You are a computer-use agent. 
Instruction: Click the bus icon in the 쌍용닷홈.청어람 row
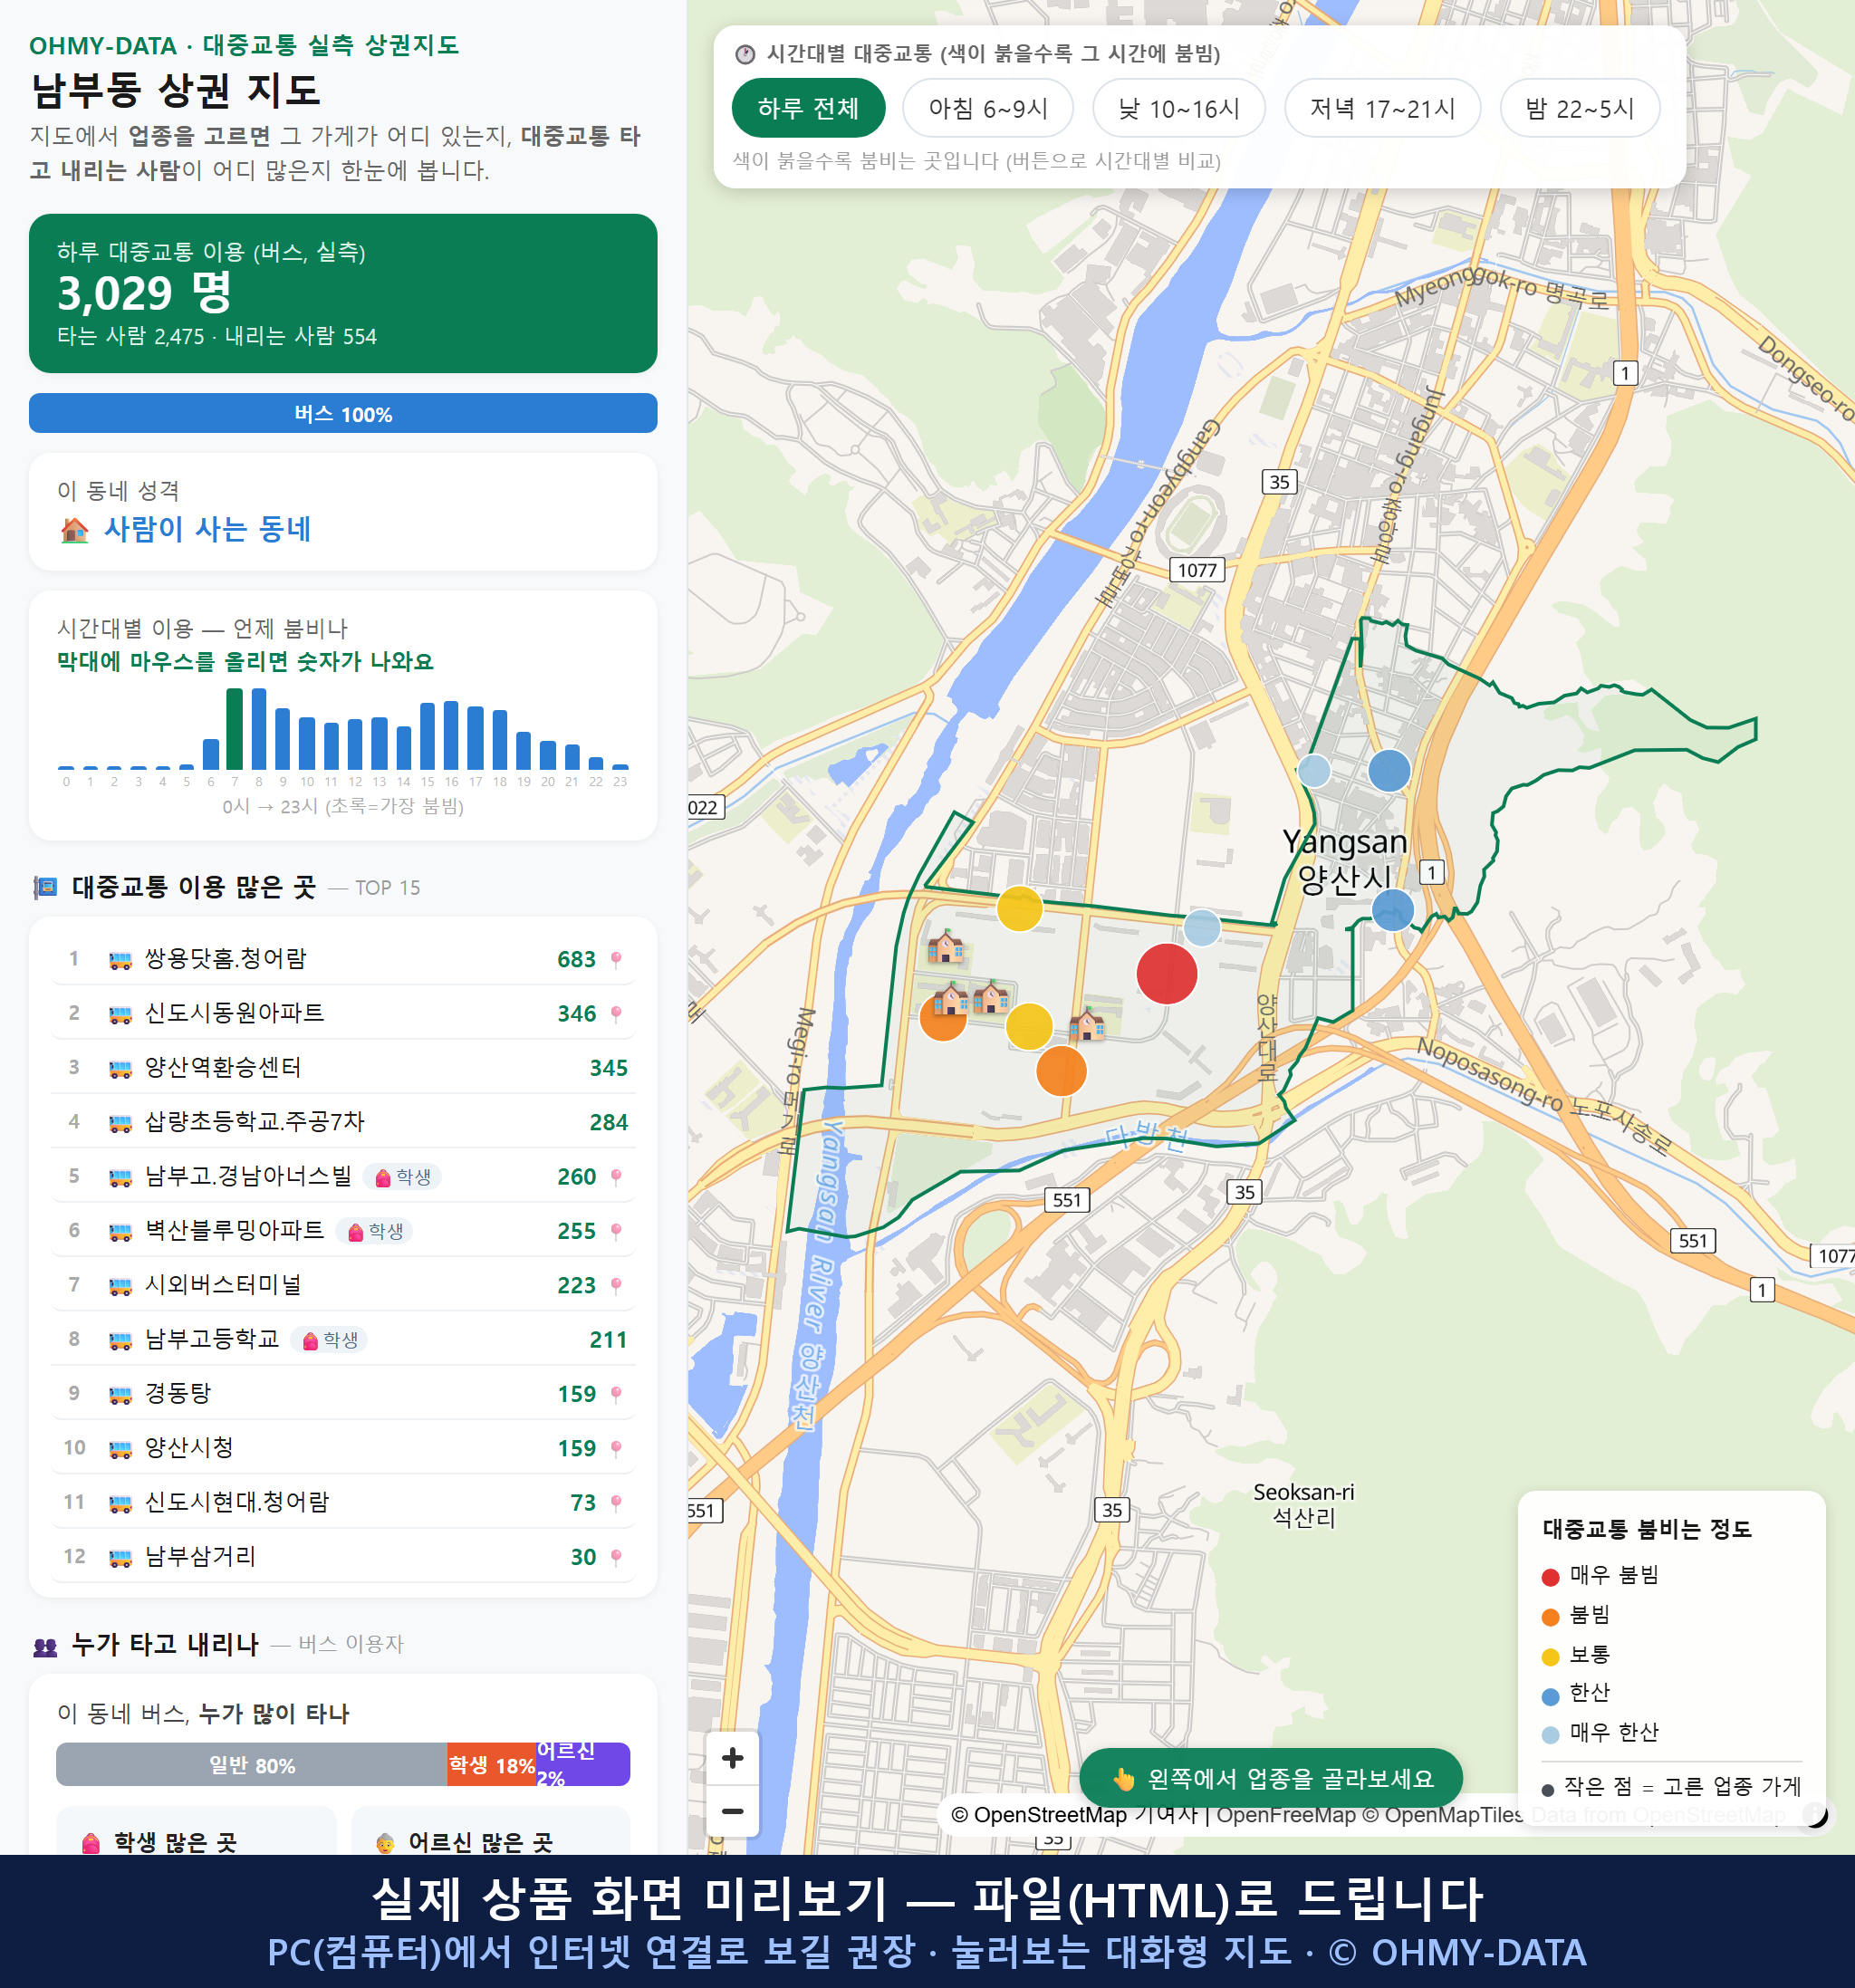click(120, 960)
